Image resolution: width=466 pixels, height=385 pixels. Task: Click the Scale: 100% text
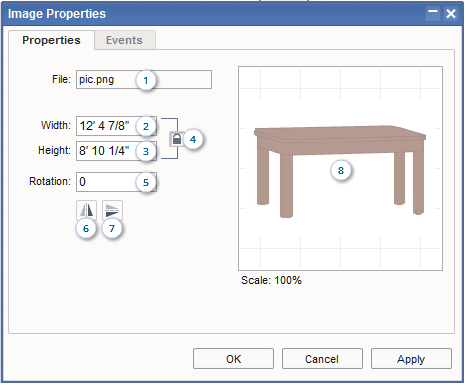point(271,280)
